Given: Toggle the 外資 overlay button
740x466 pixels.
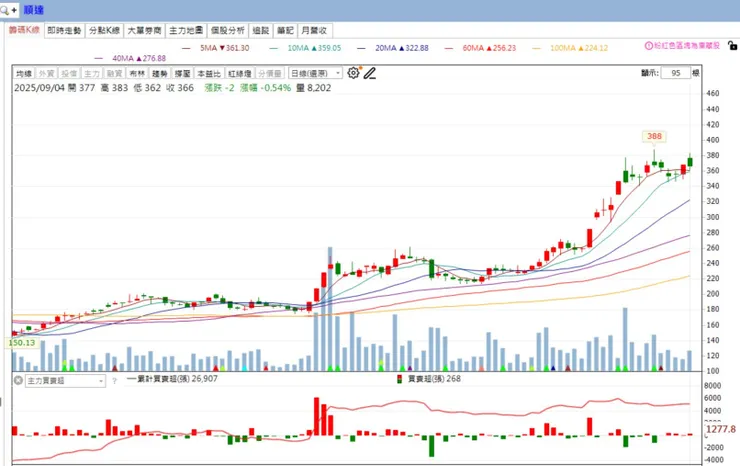Looking at the screenshot, I should (x=46, y=73).
